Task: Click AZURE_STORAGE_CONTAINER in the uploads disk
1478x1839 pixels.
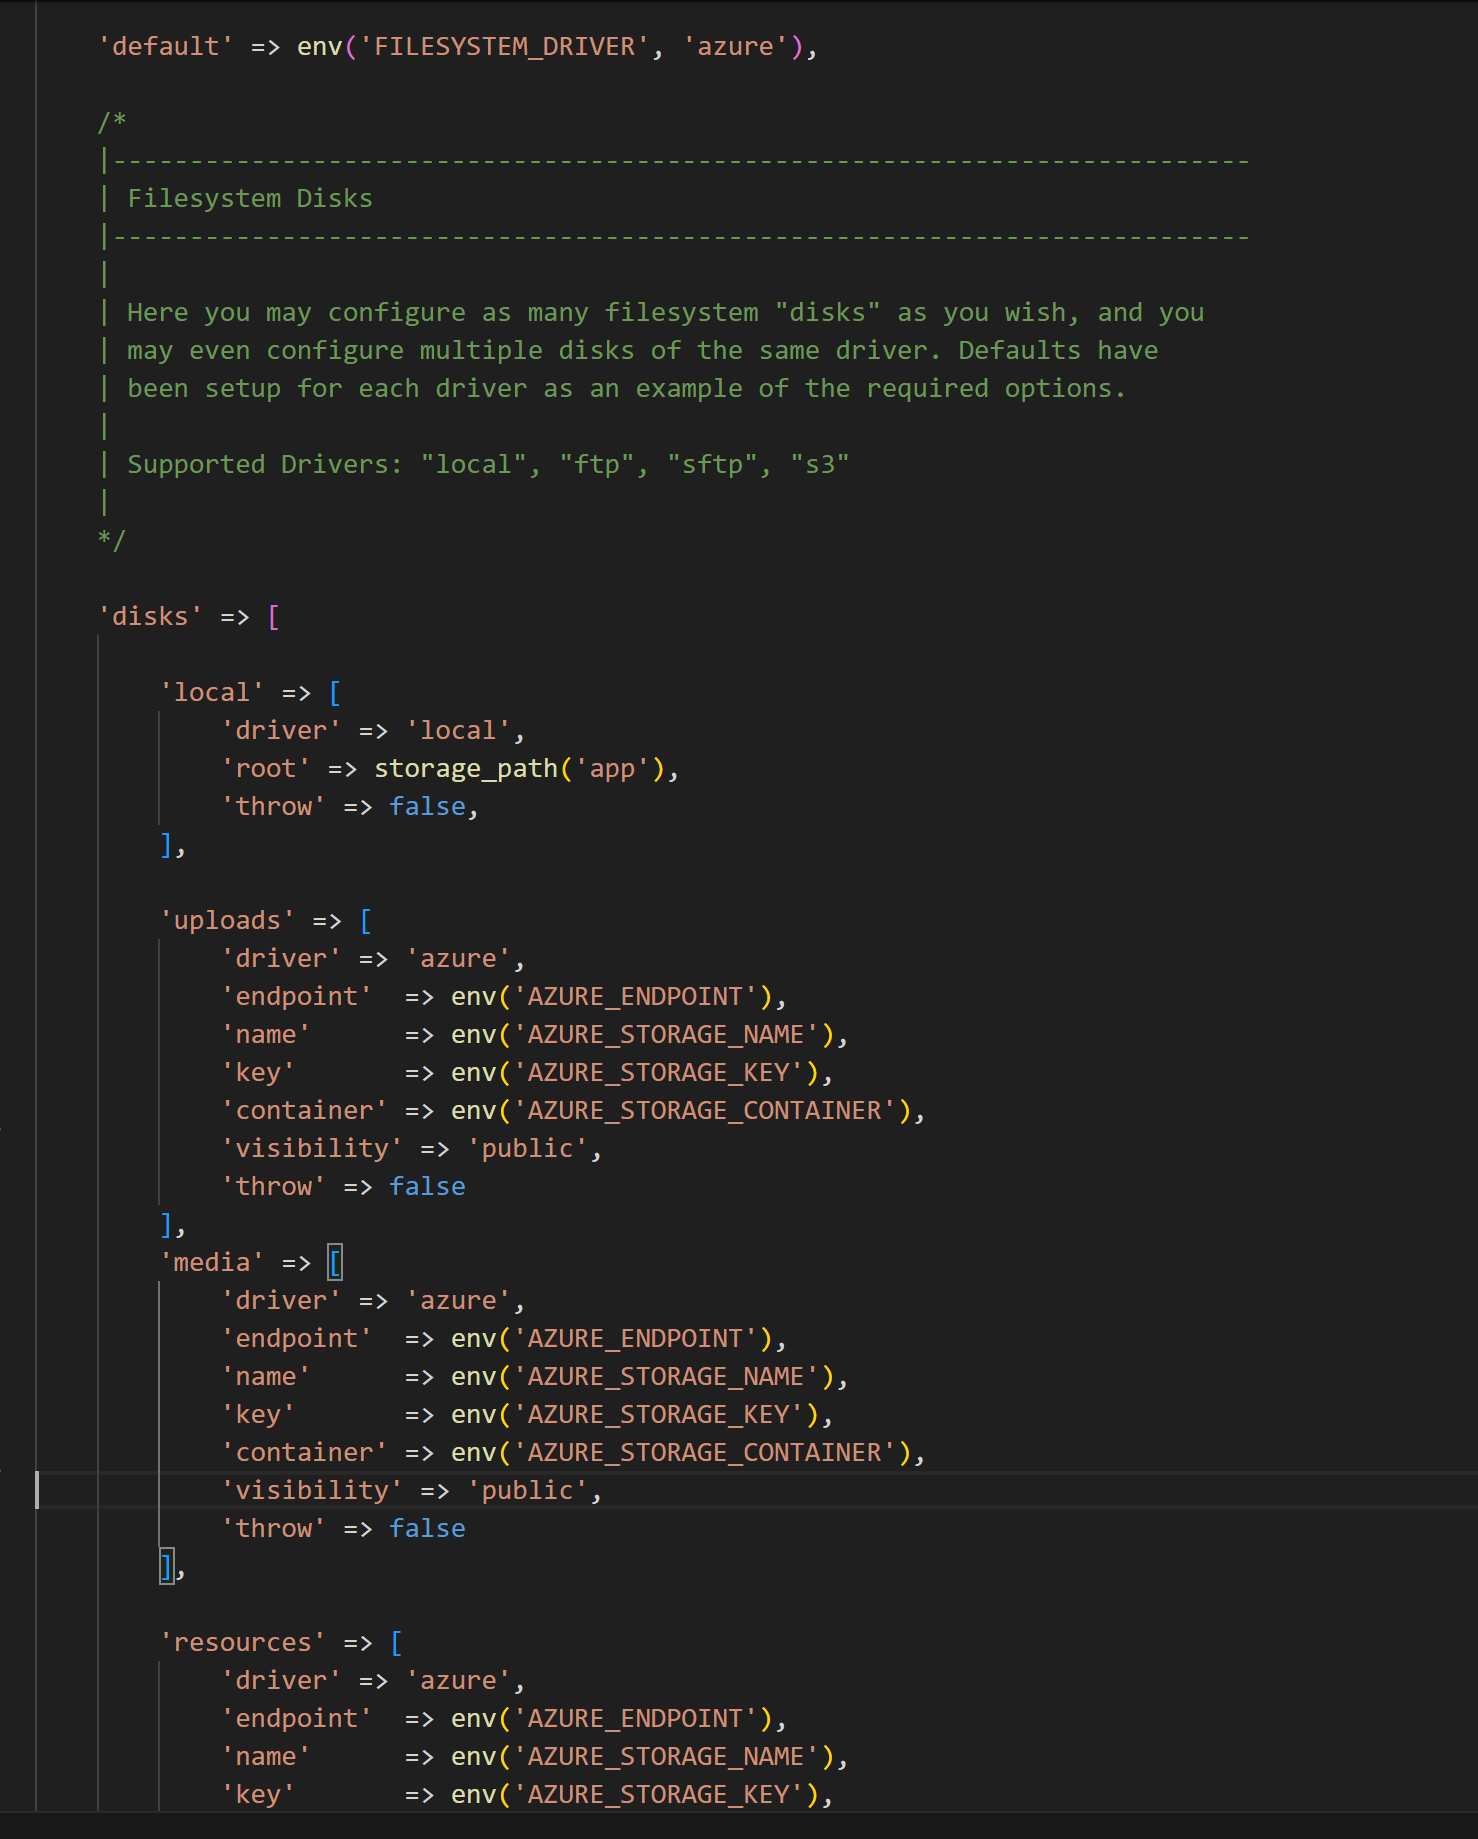Action: point(704,1111)
